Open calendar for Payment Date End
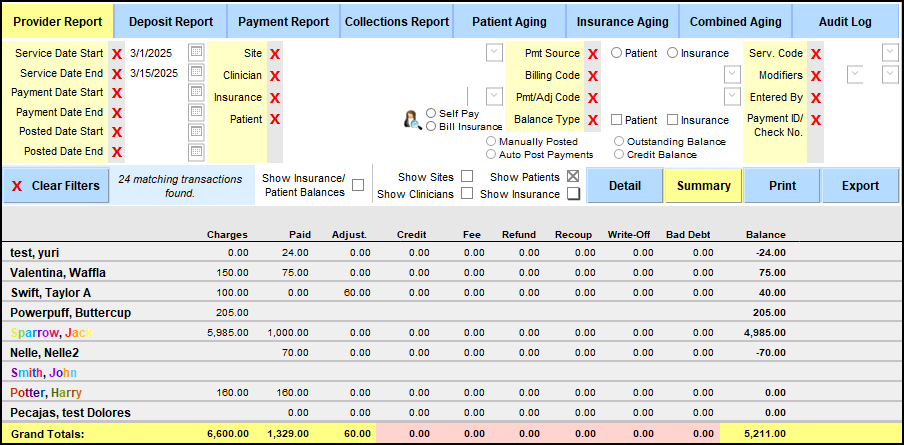 pos(196,112)
